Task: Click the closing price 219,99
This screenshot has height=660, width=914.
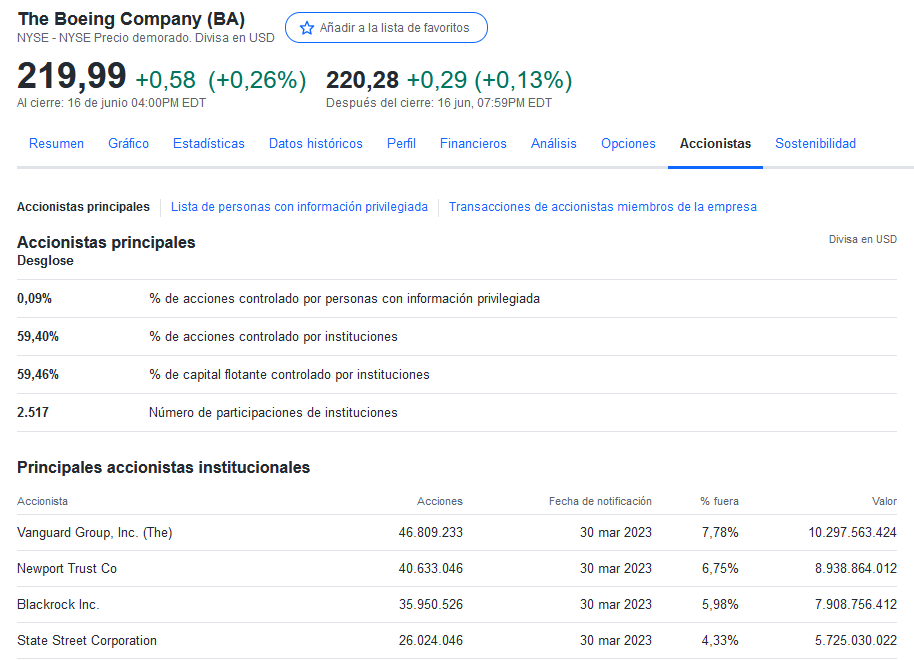Action: click(72, 76)
